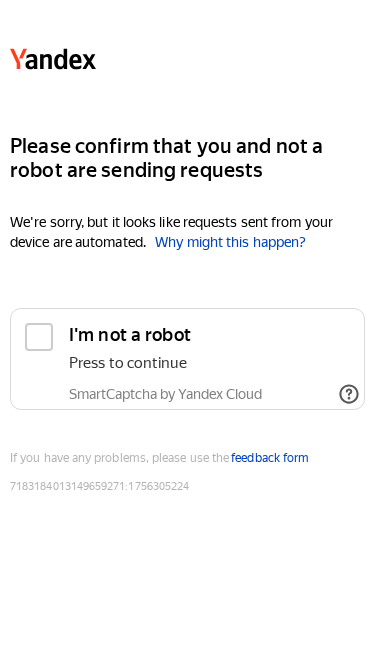
Task: Click the andex letters of the logo
Action: (60, 60)
